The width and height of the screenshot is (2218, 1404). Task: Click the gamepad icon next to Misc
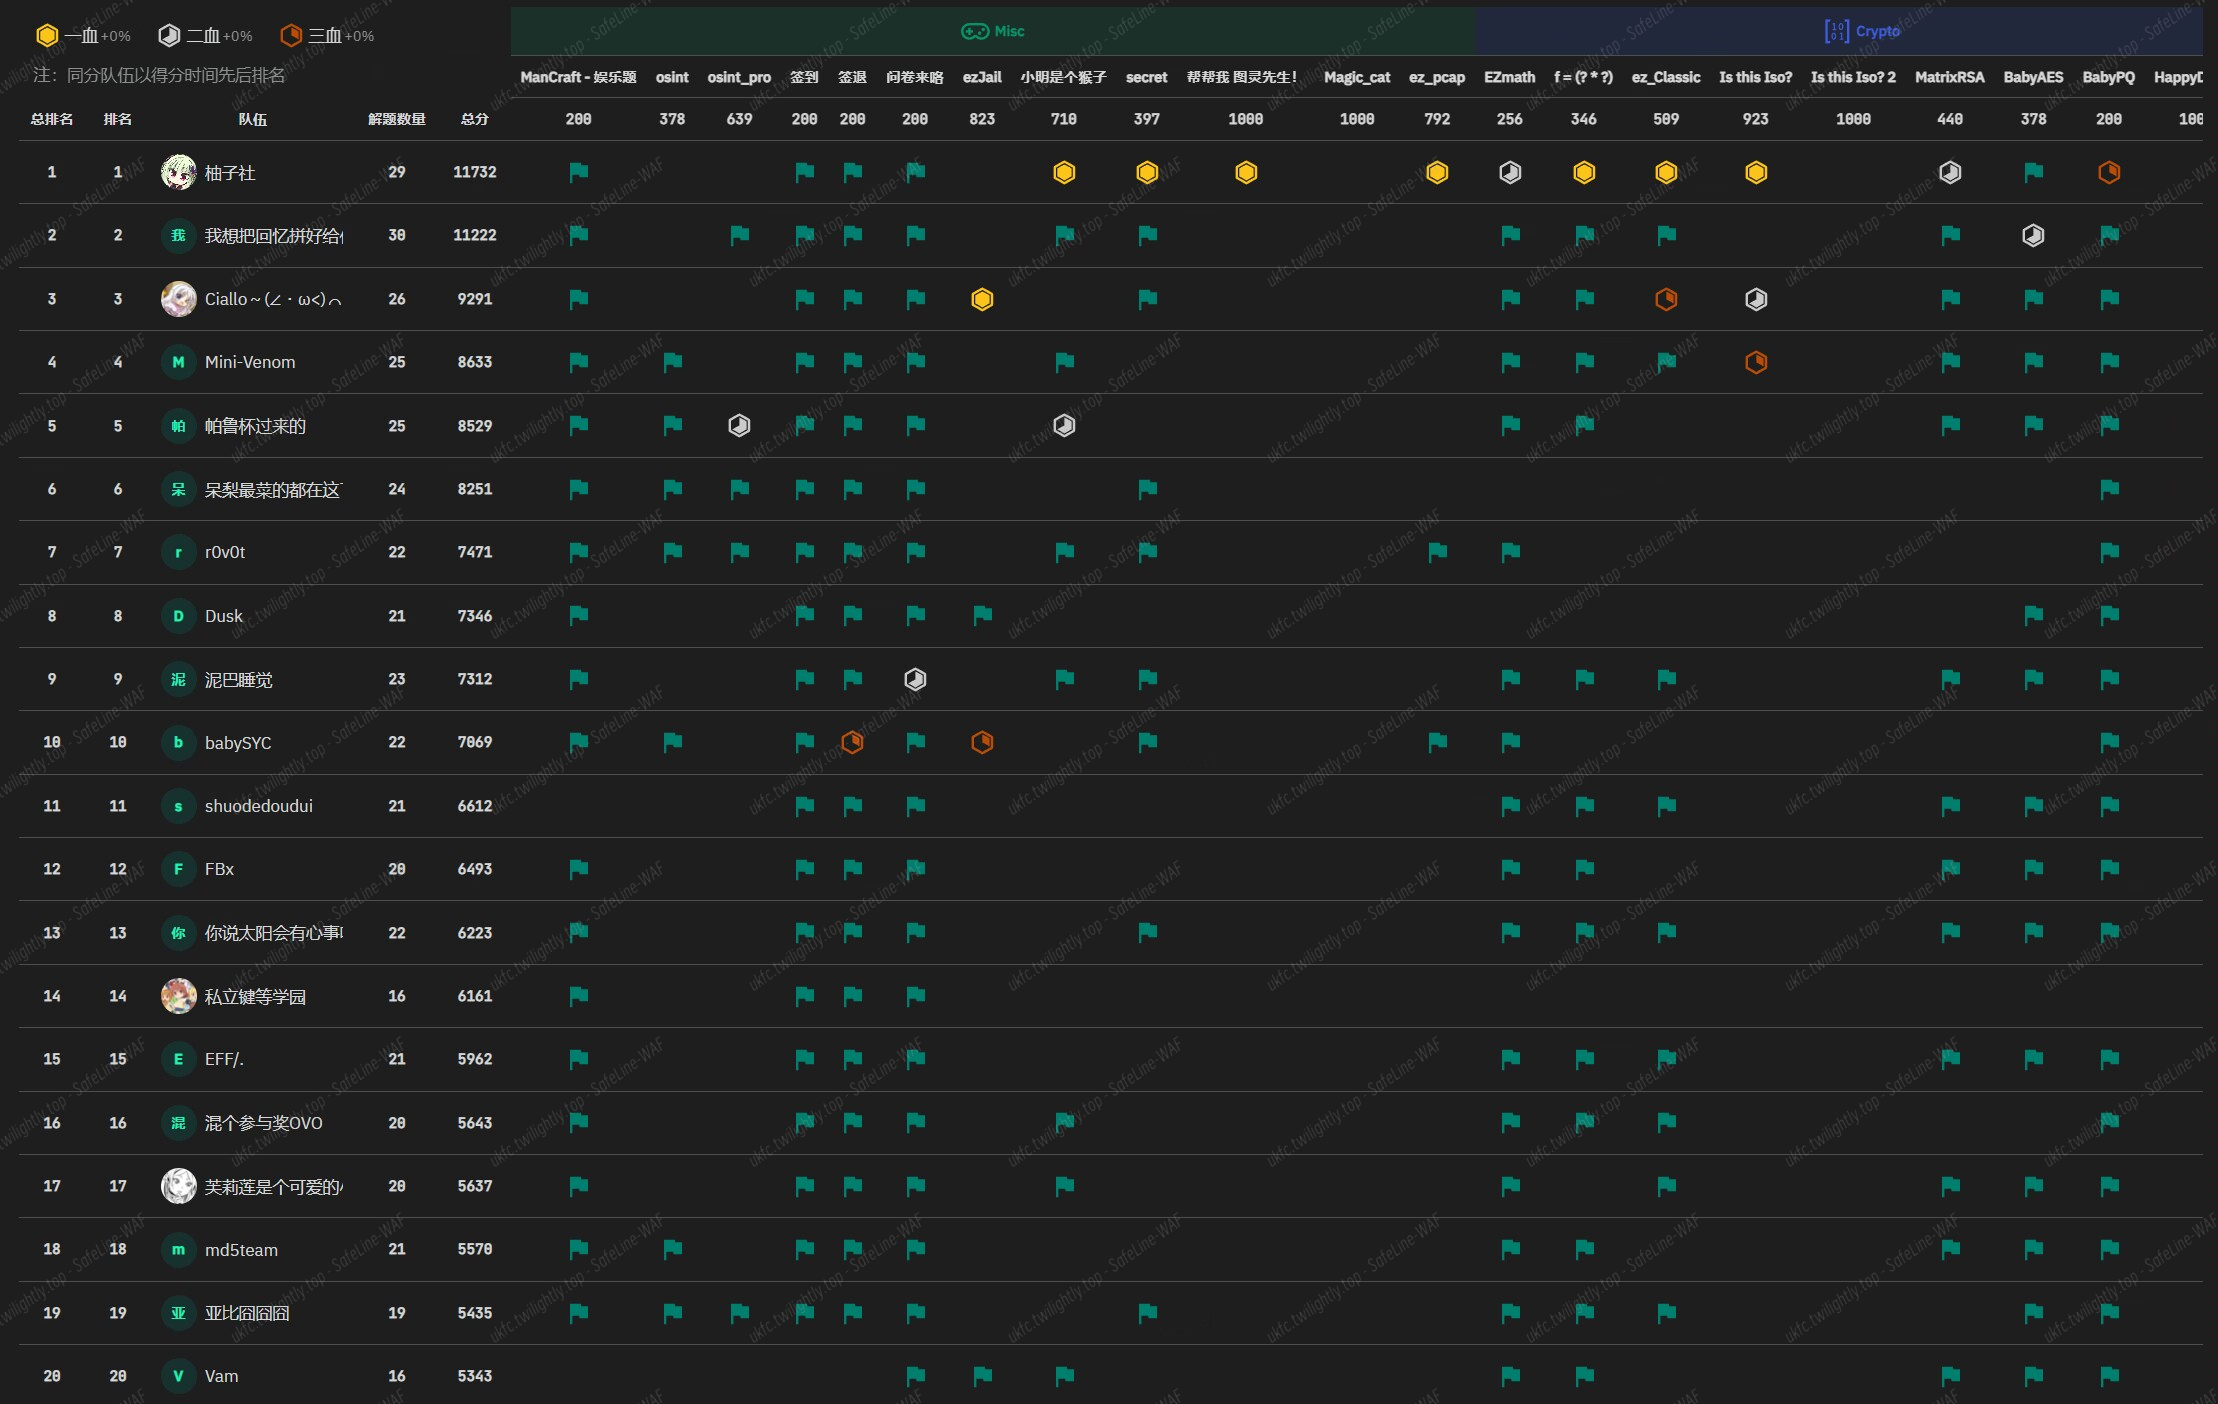(974, 31)
